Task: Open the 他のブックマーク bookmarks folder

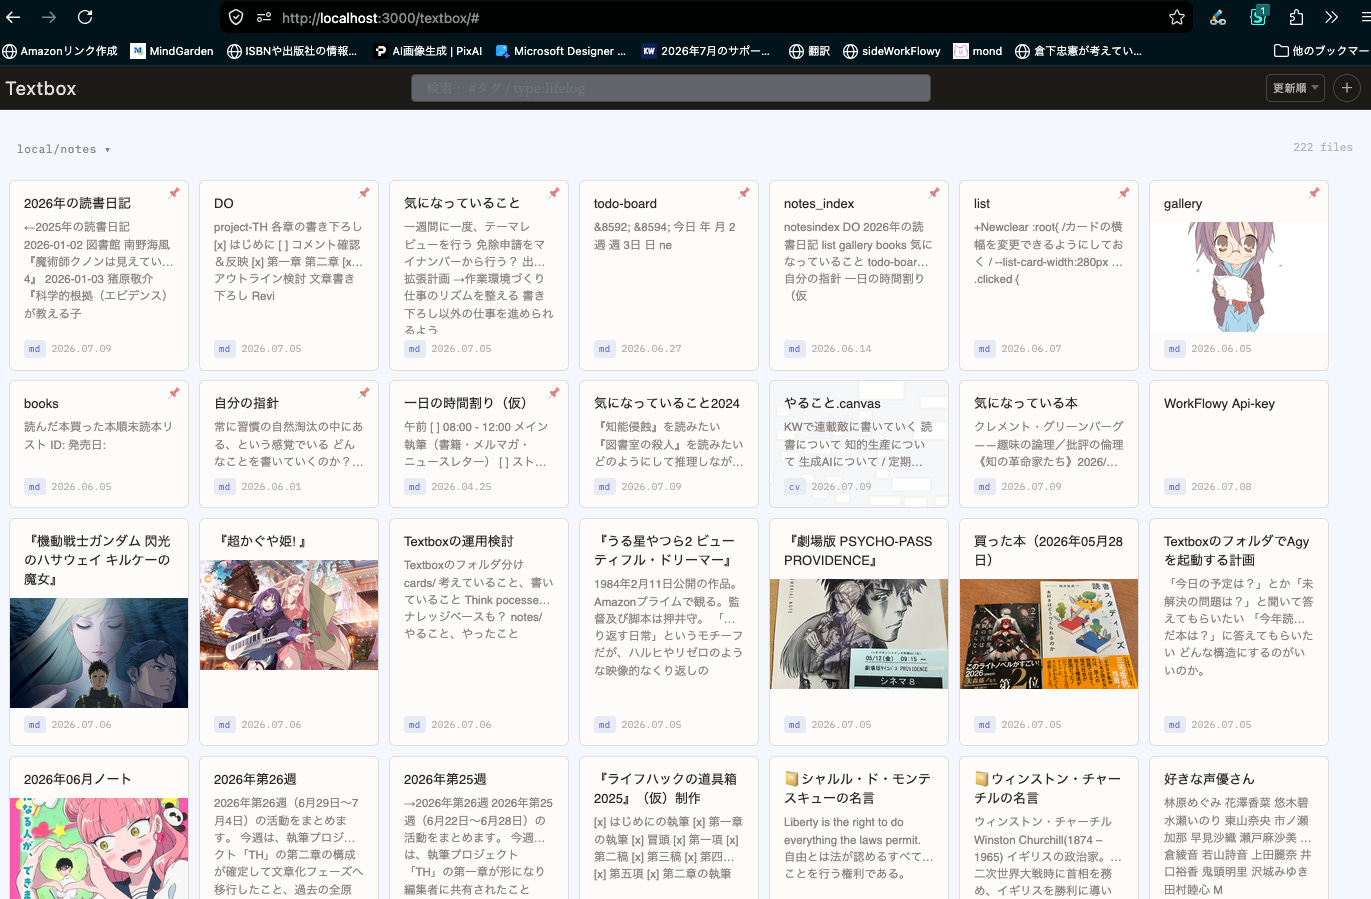Action: coord(1322,51)
